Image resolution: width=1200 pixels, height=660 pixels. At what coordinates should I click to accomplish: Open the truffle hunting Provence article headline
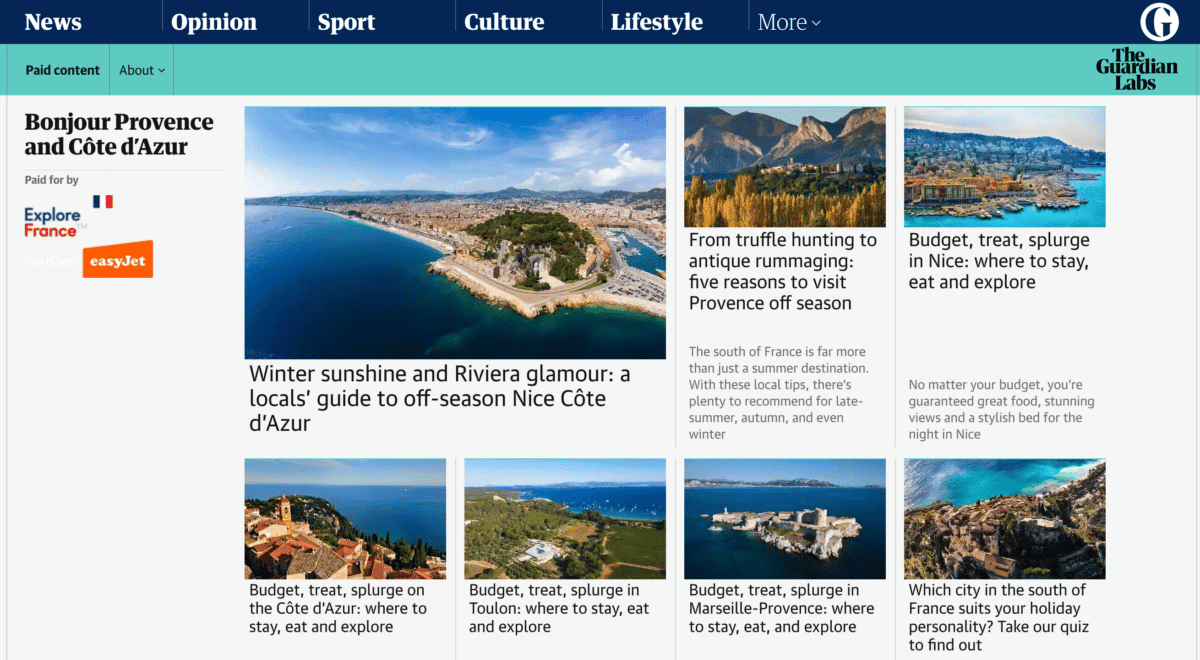point(783,271)
